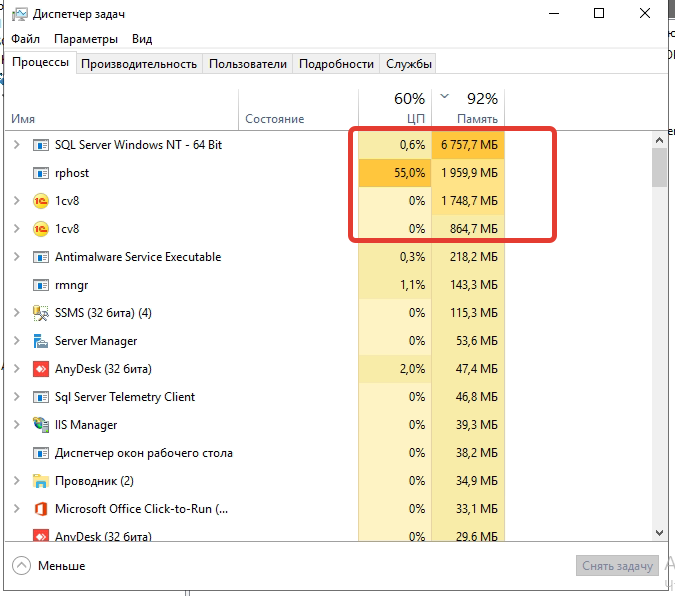Click the Sql Server Telemetry Client icon

pyautogui.click(x=41, y=397)
